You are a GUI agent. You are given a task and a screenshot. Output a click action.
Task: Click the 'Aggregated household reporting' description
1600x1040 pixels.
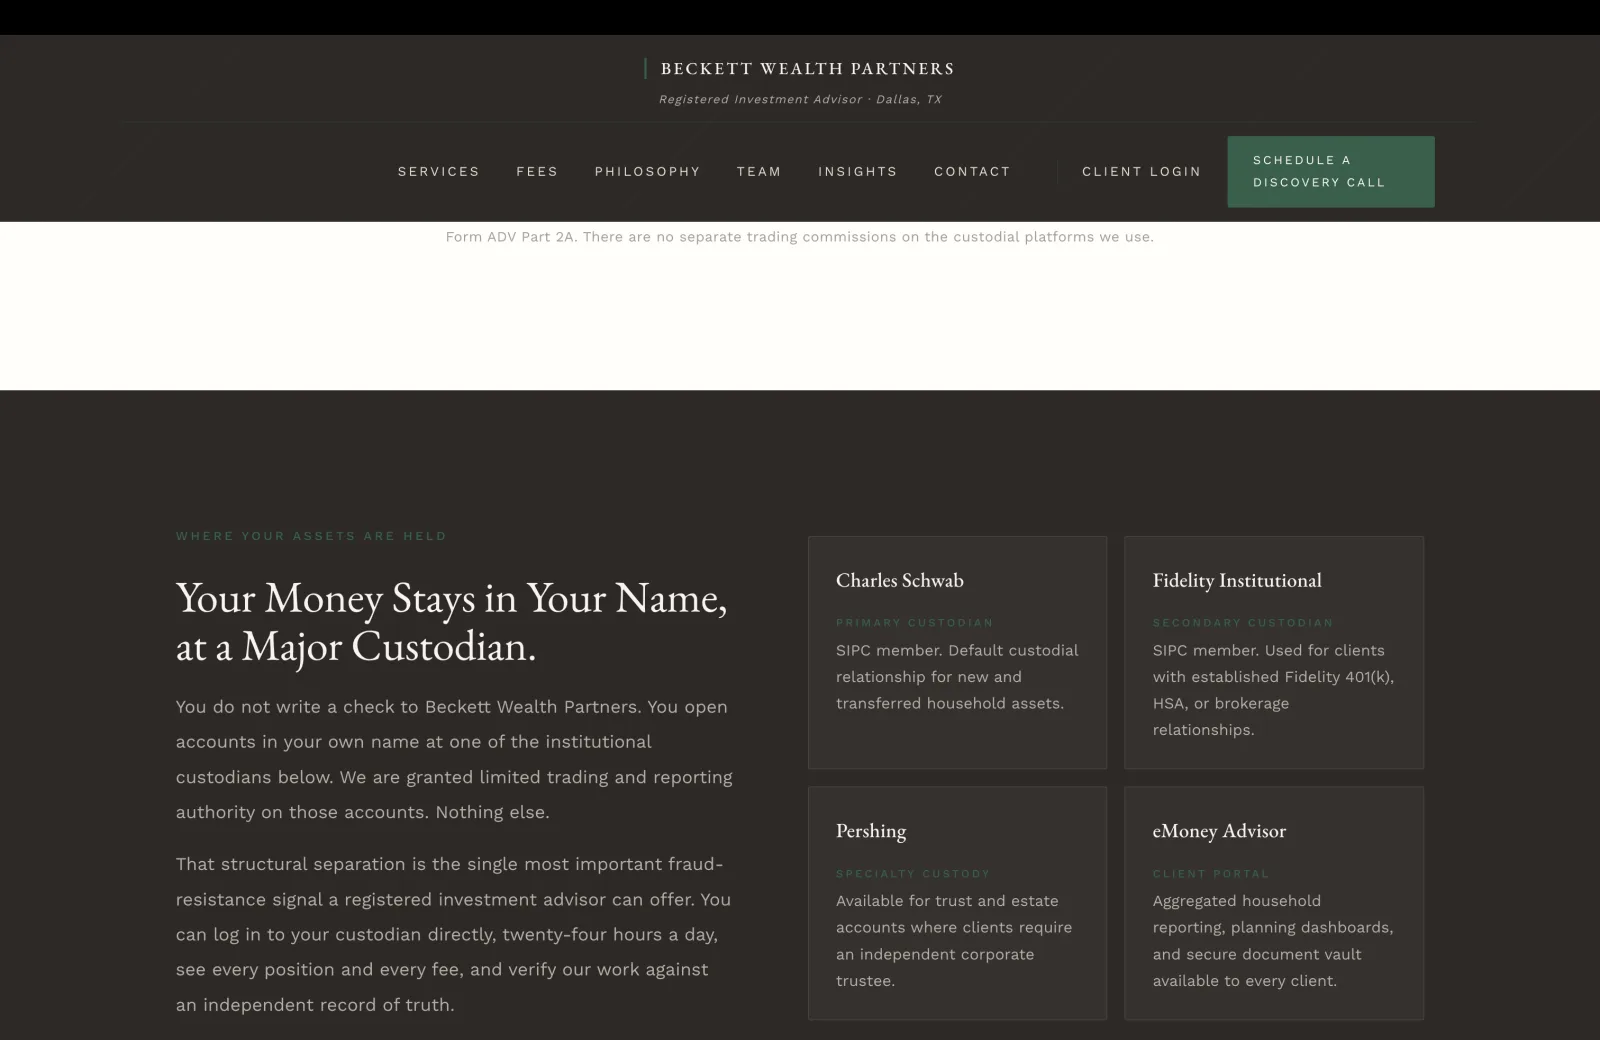pyautogui.click(x=1273, y=941)
